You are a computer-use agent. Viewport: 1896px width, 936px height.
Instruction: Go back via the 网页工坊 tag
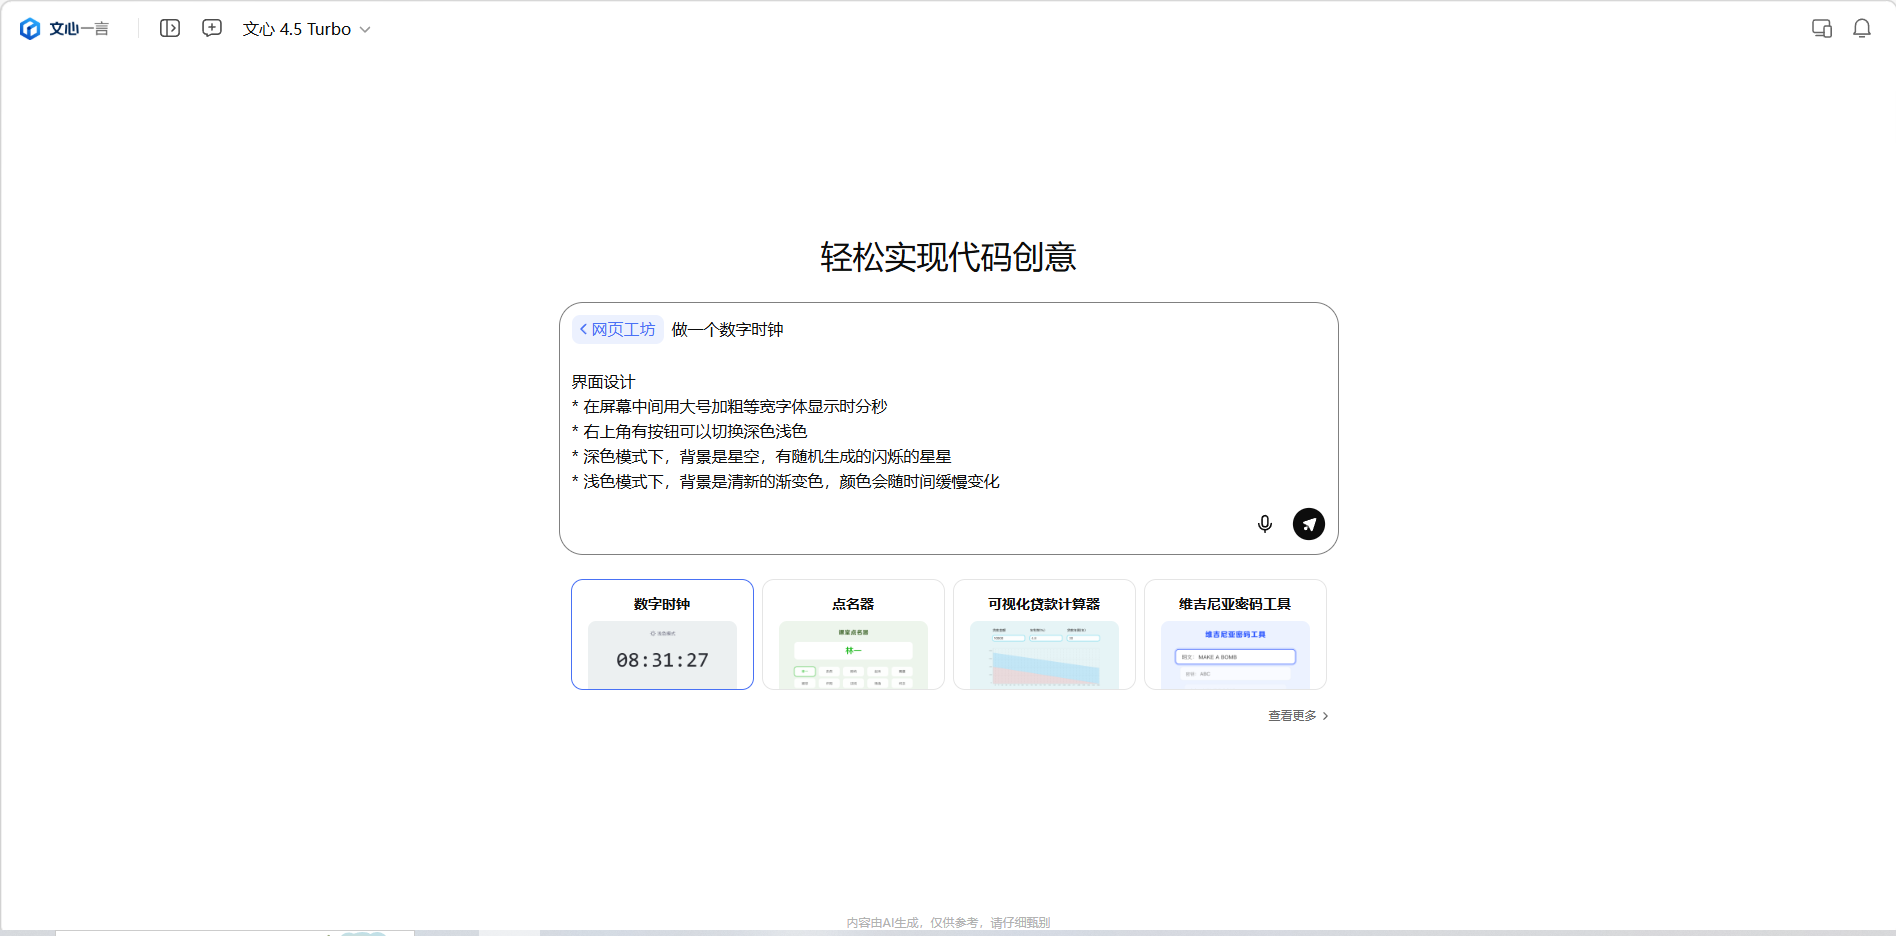coord(618,329)
